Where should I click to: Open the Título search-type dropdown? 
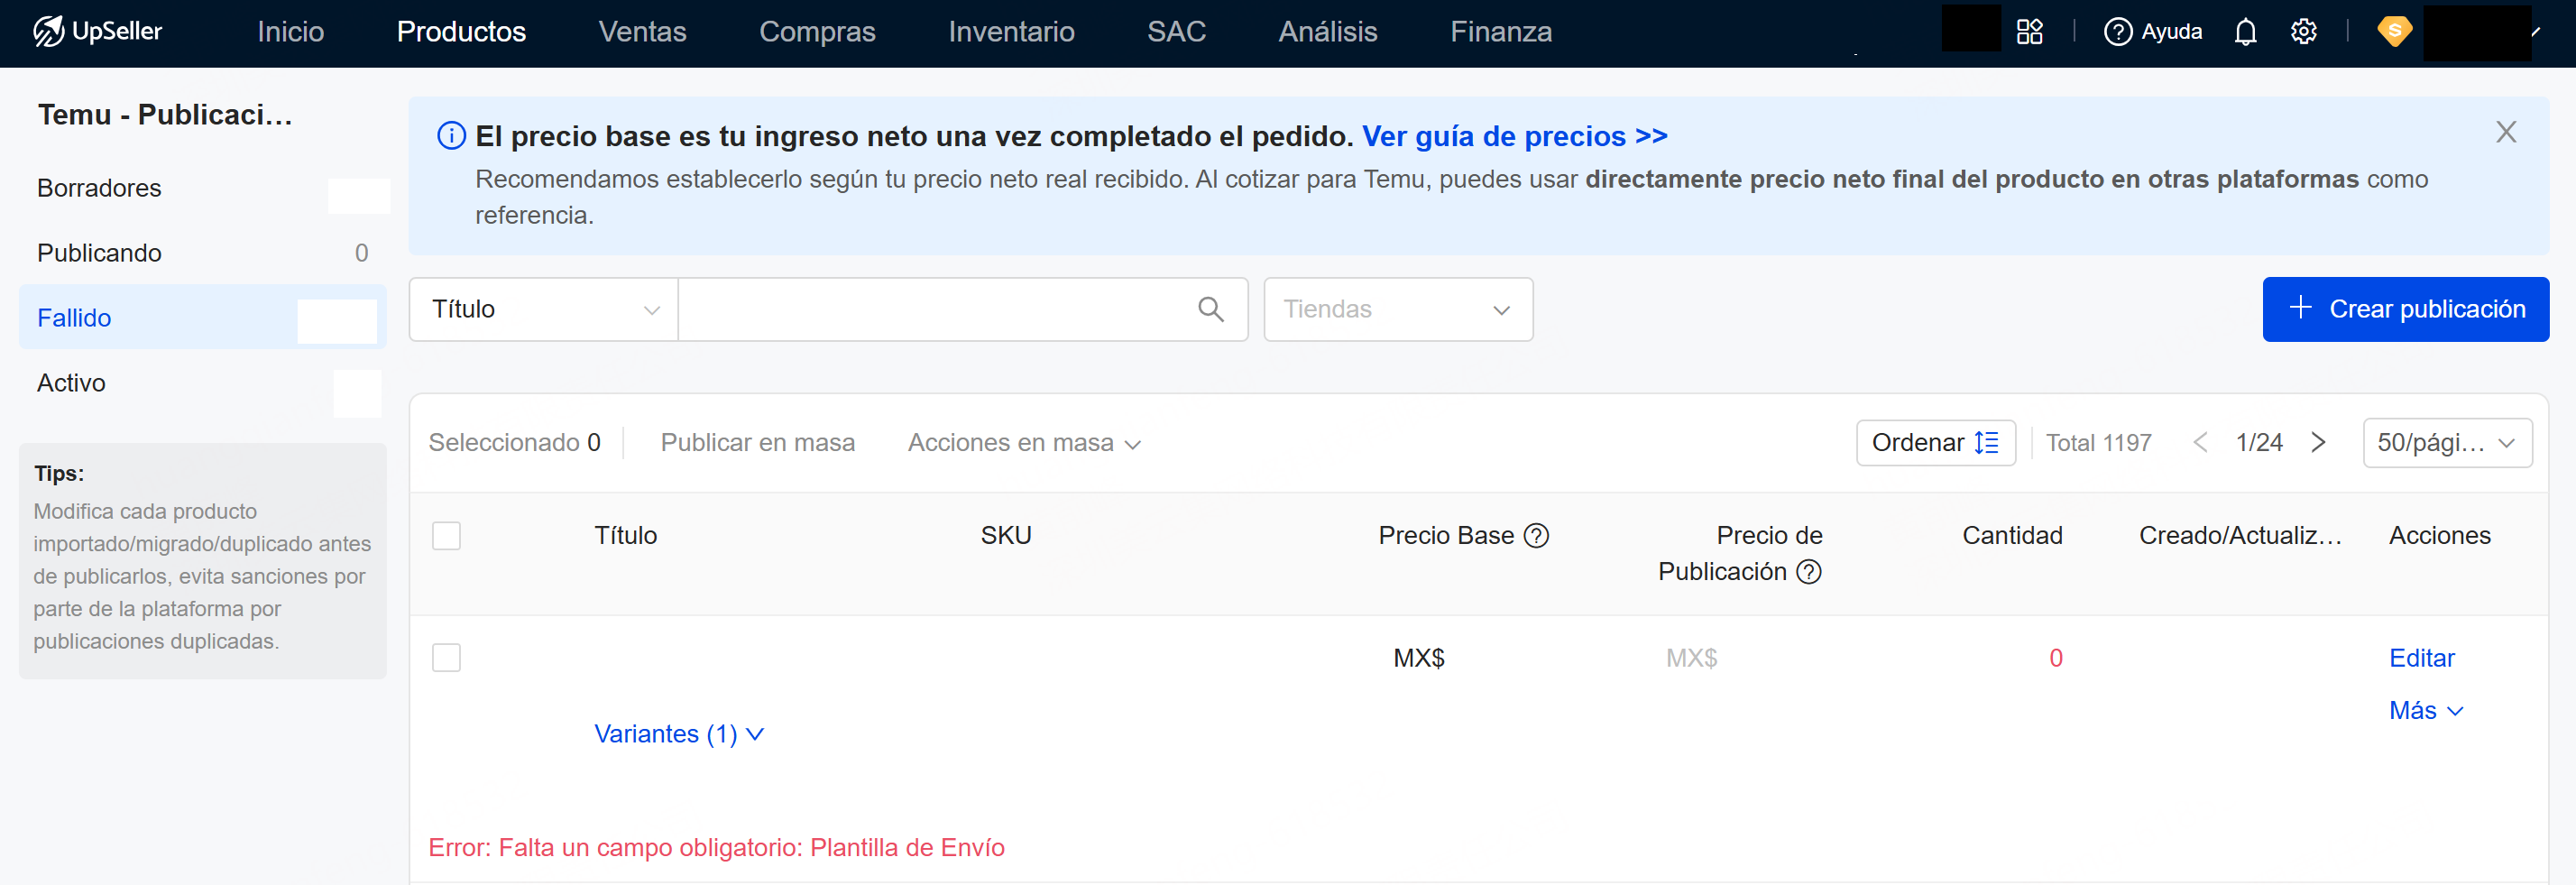[544, 310]
